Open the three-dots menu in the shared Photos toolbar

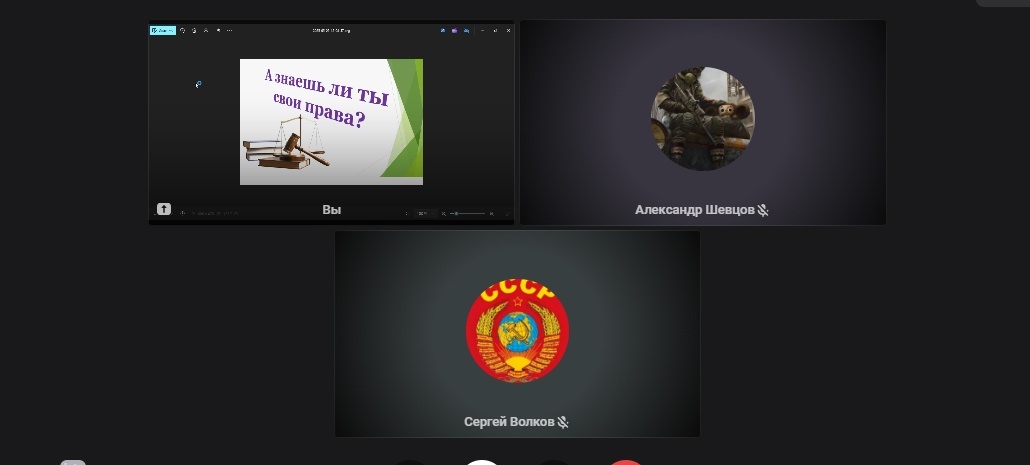tap(229, 30)
